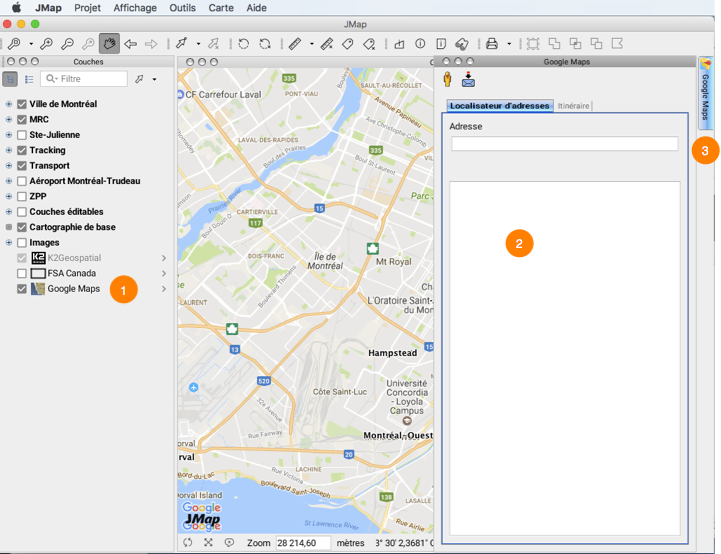The image size is (721, 554).
Task: Open the Apple menu
Action: click(x=17, y=8)
